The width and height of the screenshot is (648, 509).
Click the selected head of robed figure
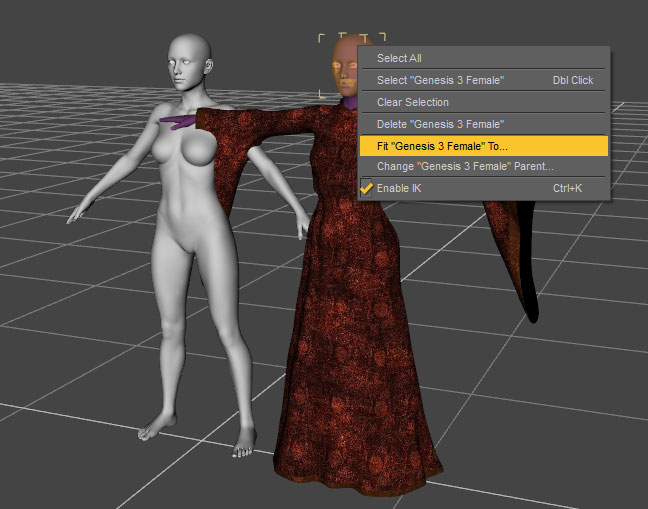(345, 66)
